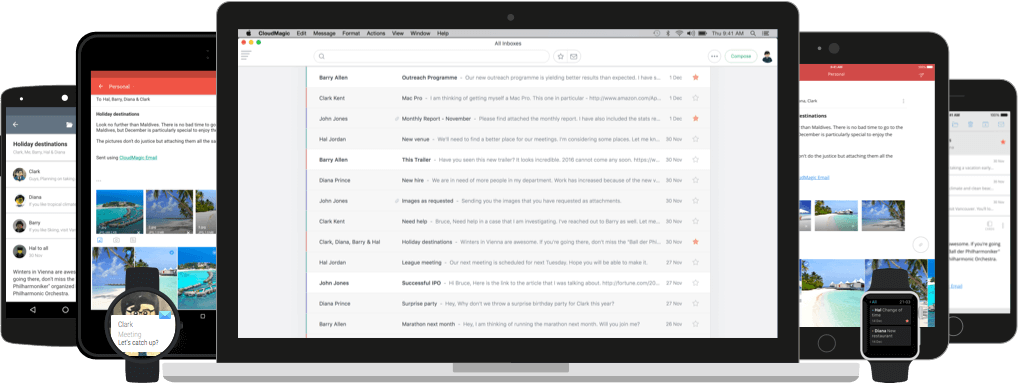Star the This Trailer email
Viewport: 1018px width, 384px height.
[695, 160]
